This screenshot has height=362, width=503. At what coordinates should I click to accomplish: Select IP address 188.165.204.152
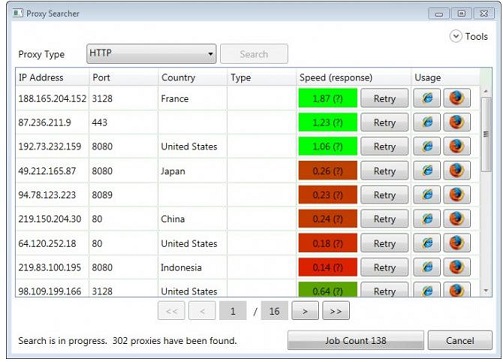click(x=52, y=98)
